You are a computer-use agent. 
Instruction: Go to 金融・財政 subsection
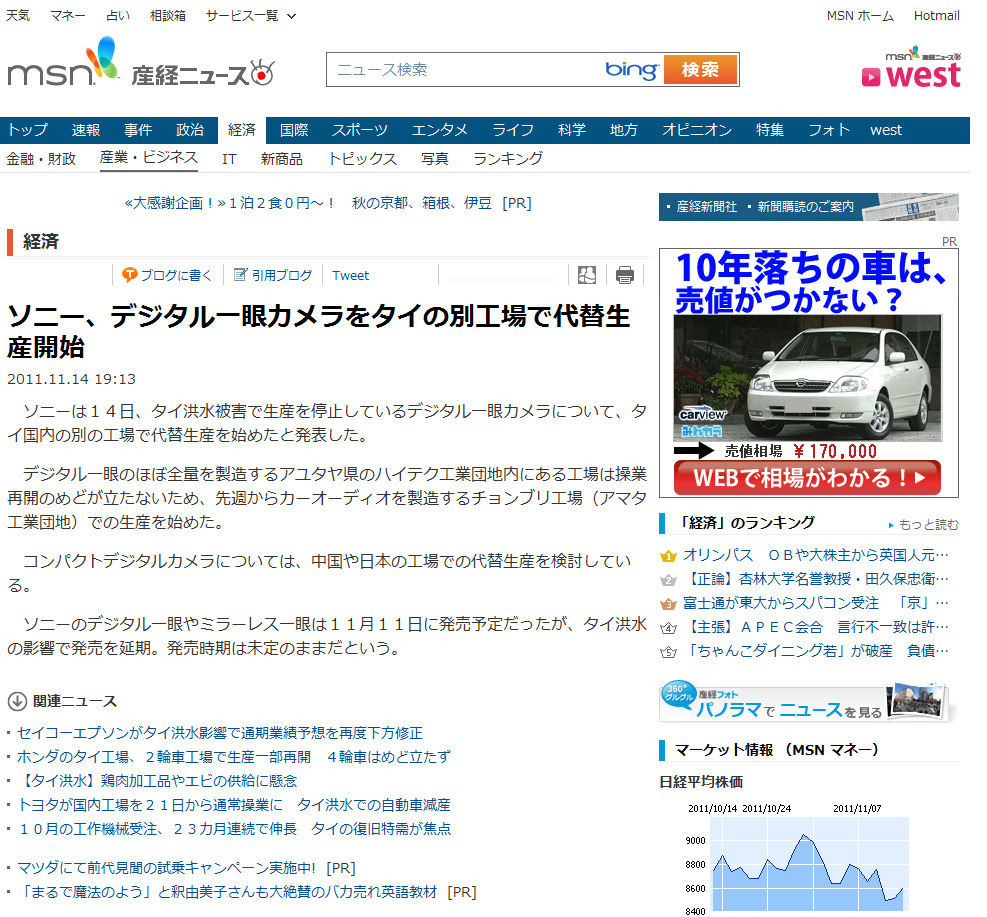[41, 159]
